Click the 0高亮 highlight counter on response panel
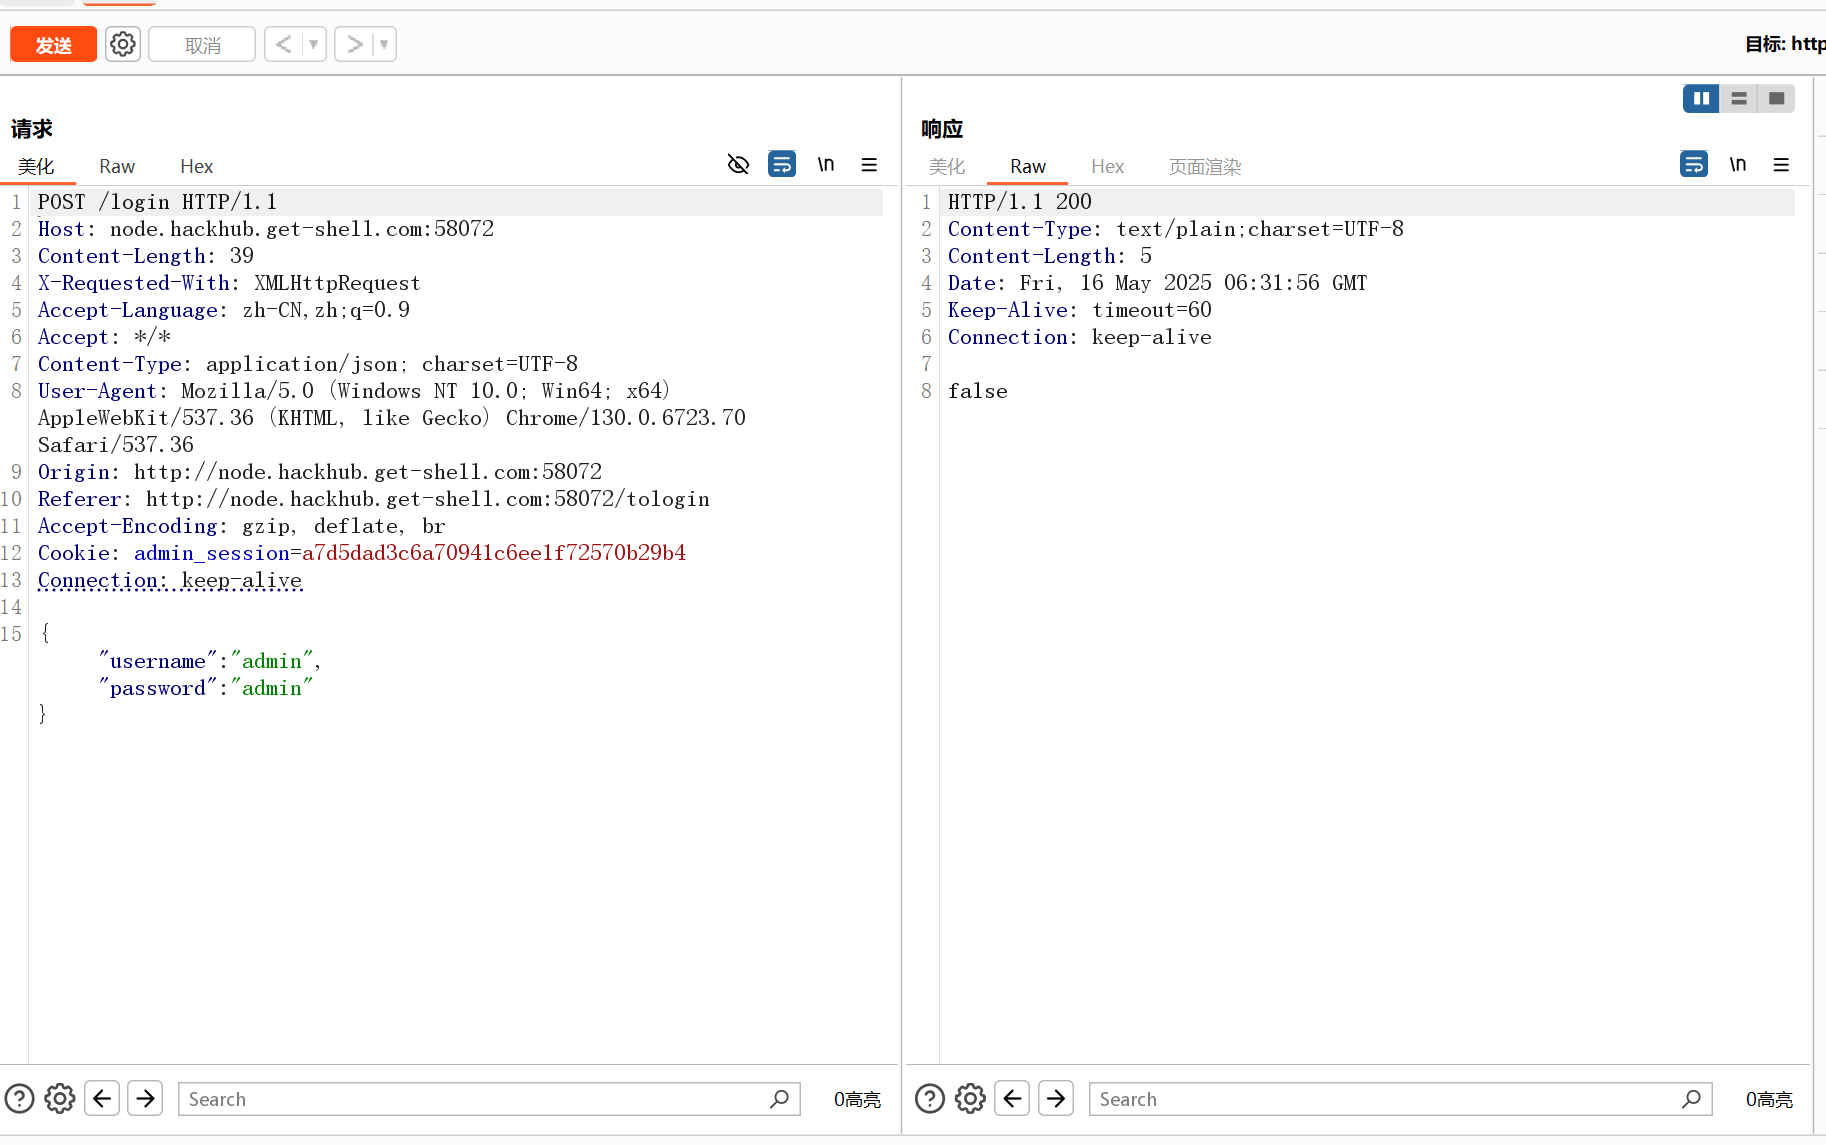Screen dimensions: 1826x1145 (x=1768, y=1099)
